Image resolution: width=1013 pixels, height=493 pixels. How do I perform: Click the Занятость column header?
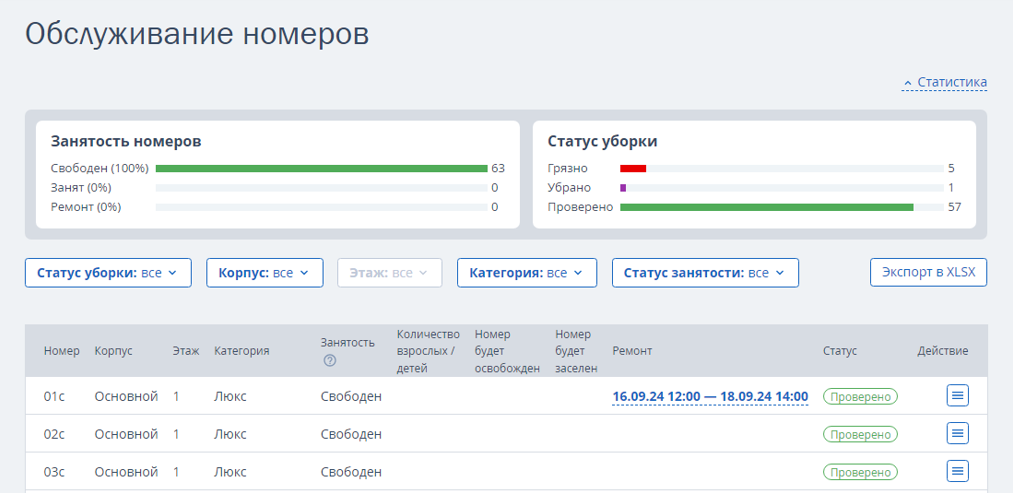pyautogui.click(x=348, y=342)
